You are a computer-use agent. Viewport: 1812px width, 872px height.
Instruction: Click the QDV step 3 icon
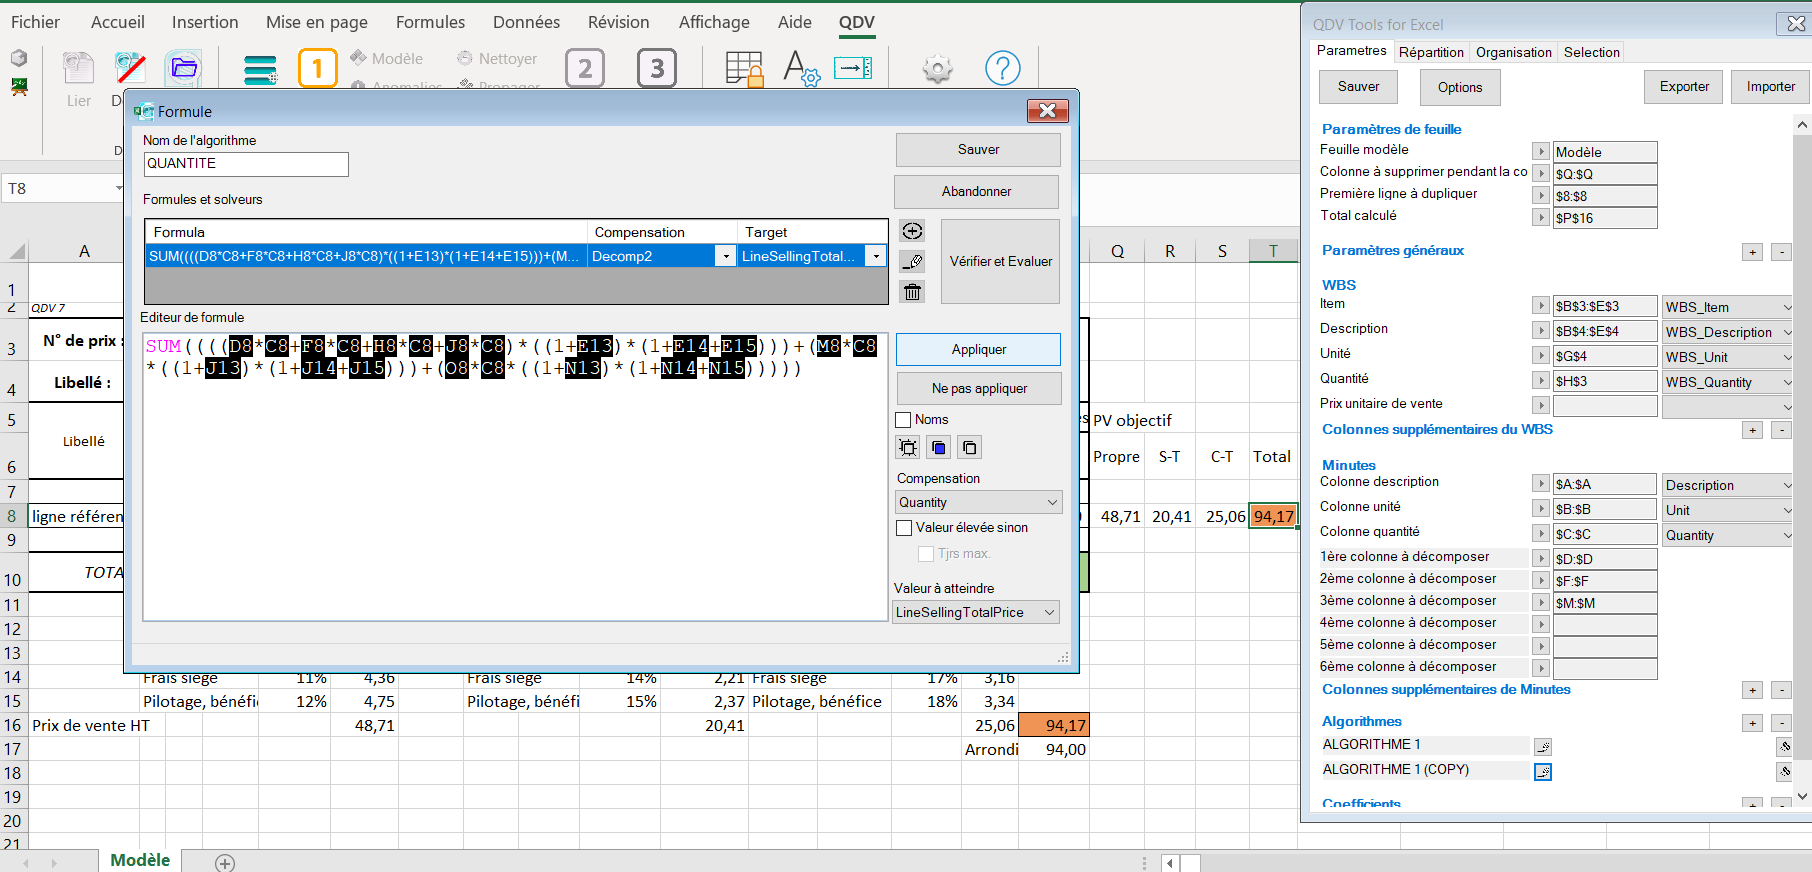[x=657, y=68]
